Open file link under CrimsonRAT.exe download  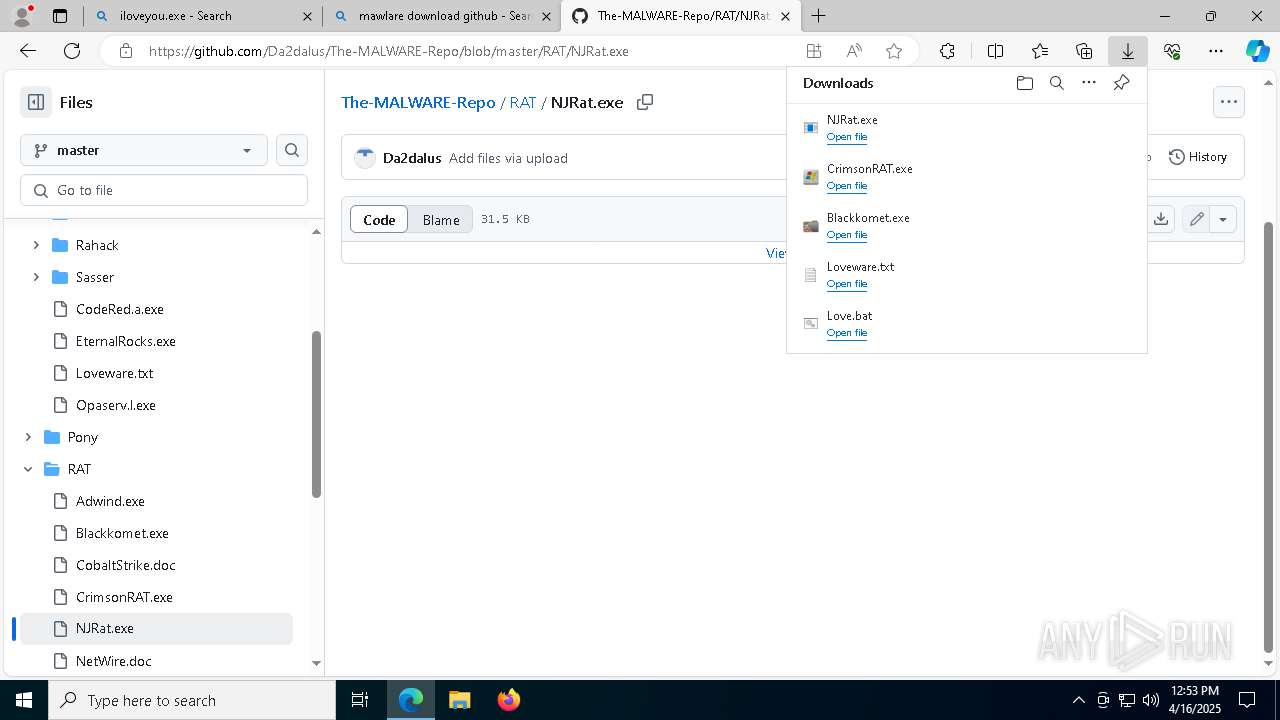tap(847, 186)
